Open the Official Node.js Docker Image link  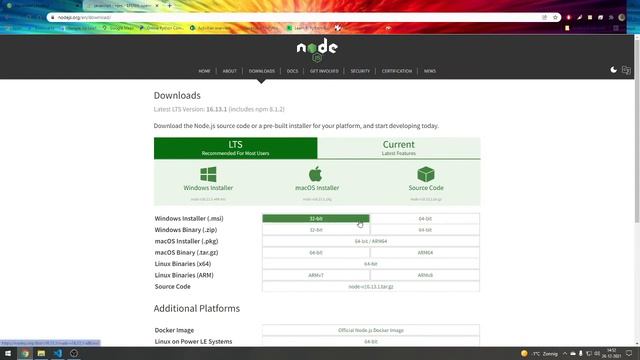[371, 330]
